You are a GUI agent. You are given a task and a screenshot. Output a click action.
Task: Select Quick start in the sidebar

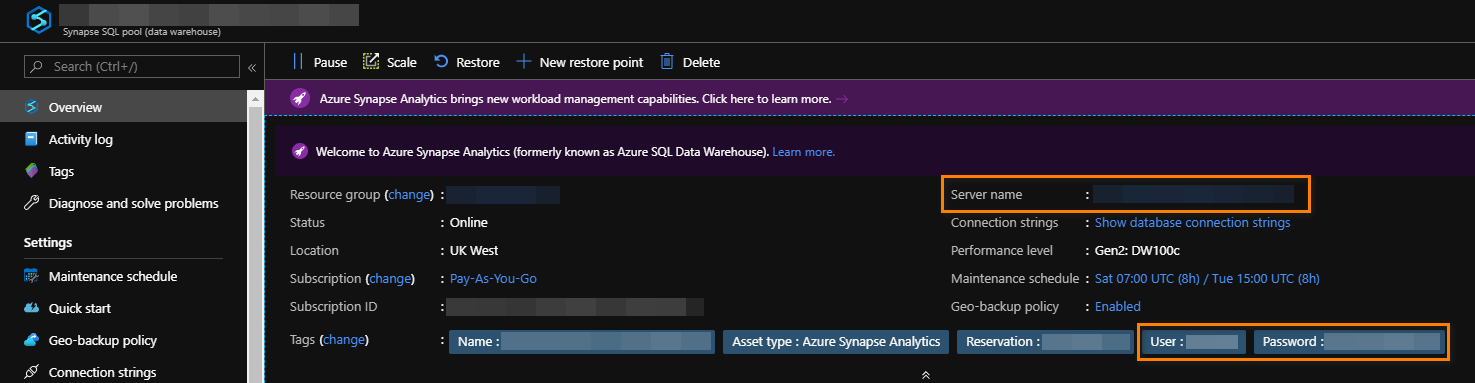[x=124, y=308]
